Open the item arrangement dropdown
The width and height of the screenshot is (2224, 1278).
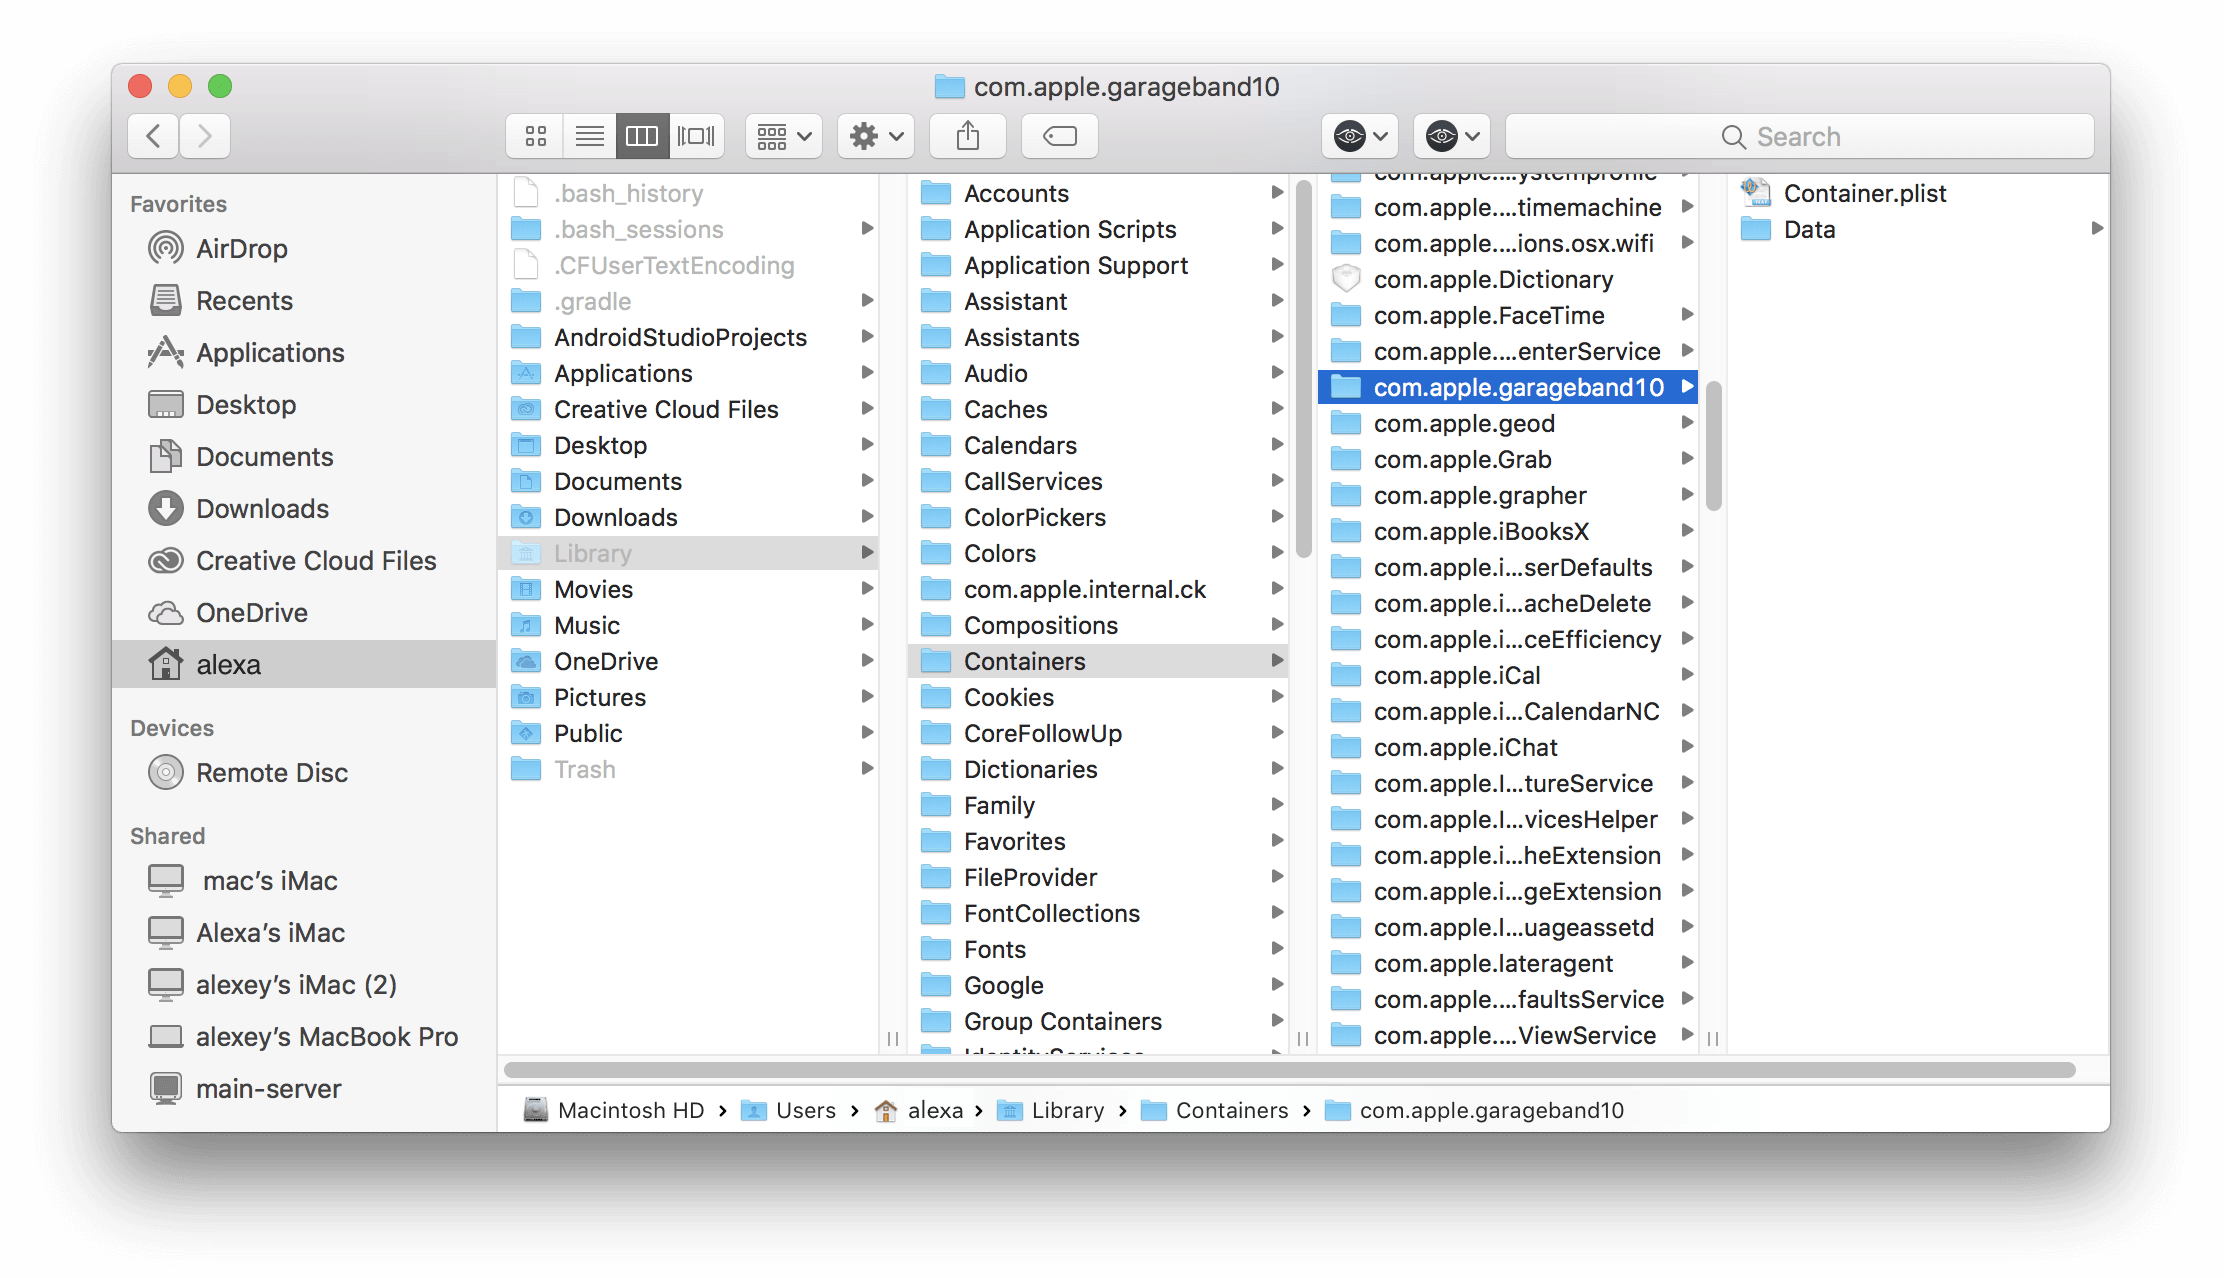pyautogui.click(x=784, y=136)
